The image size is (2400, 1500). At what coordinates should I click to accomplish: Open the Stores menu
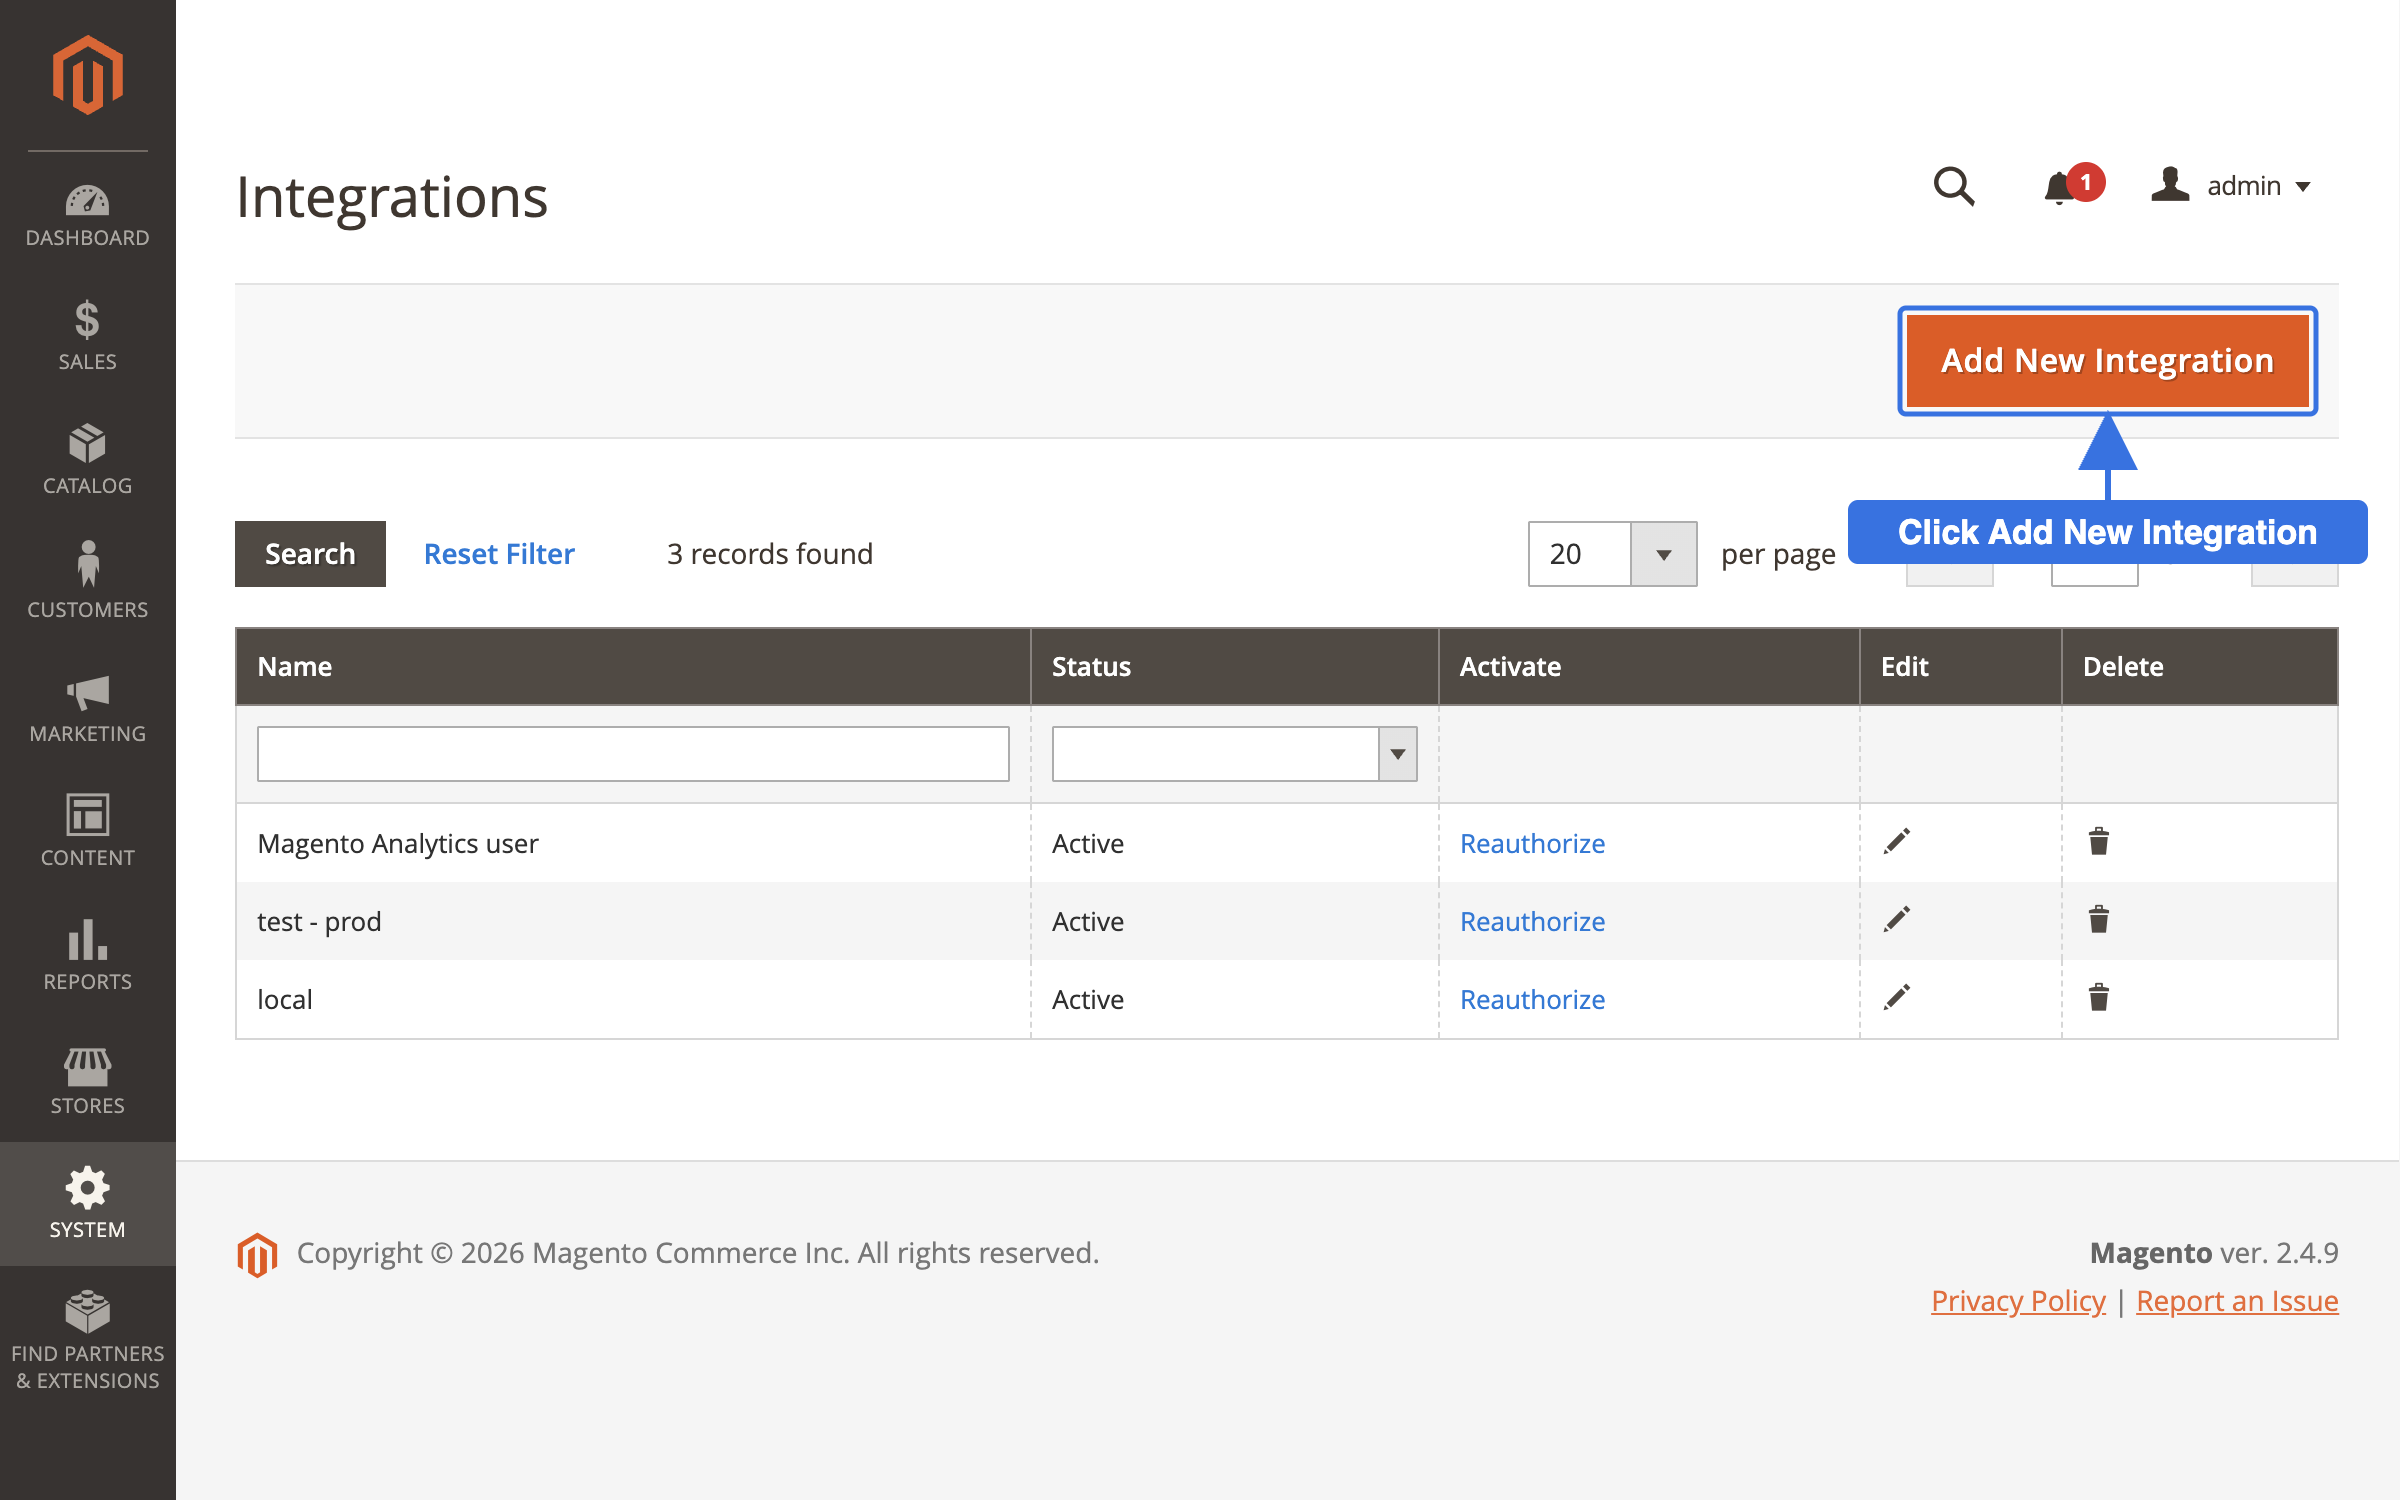tap(88, 1081)
